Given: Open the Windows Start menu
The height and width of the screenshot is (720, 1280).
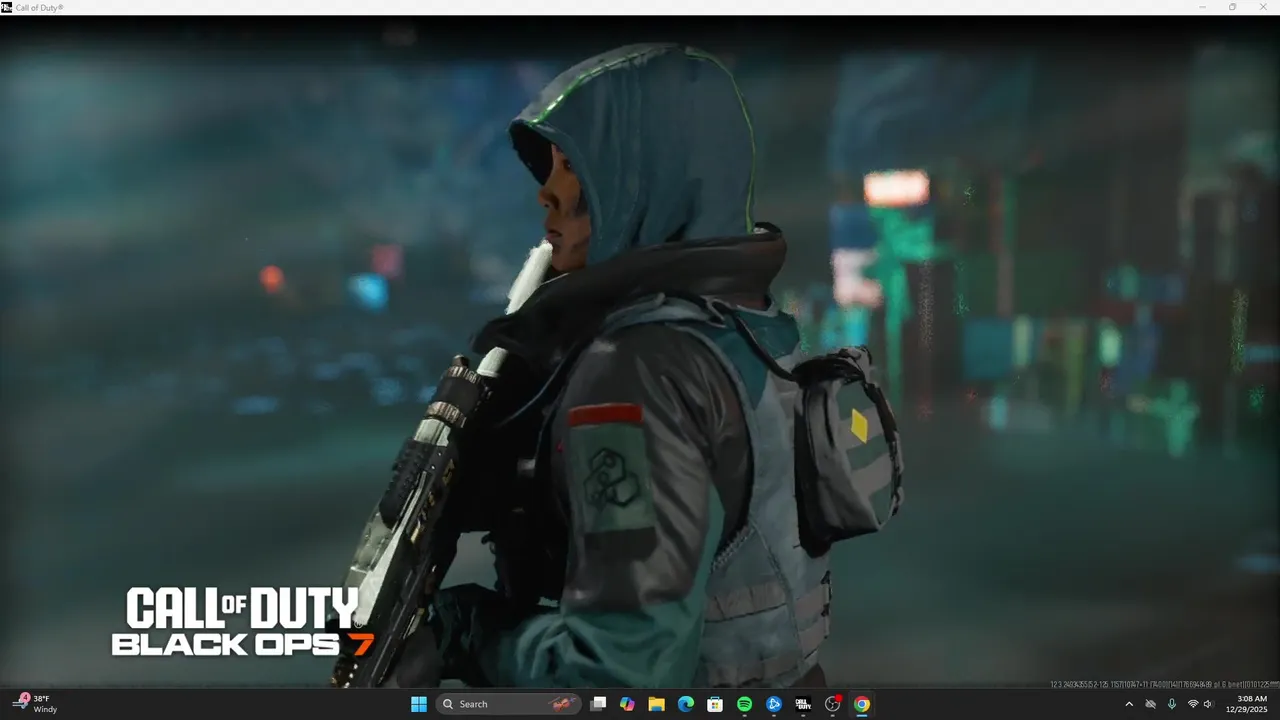Looking at the screenshot, I should point(419,704).
